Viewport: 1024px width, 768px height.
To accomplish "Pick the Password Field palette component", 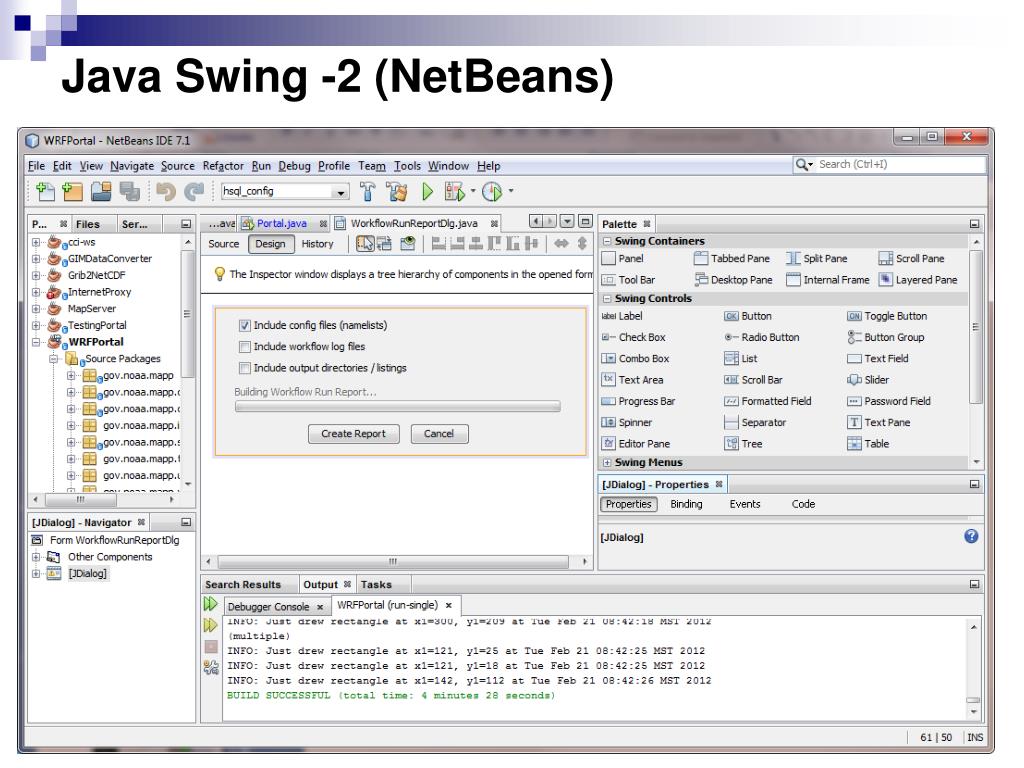I will 889,401.
